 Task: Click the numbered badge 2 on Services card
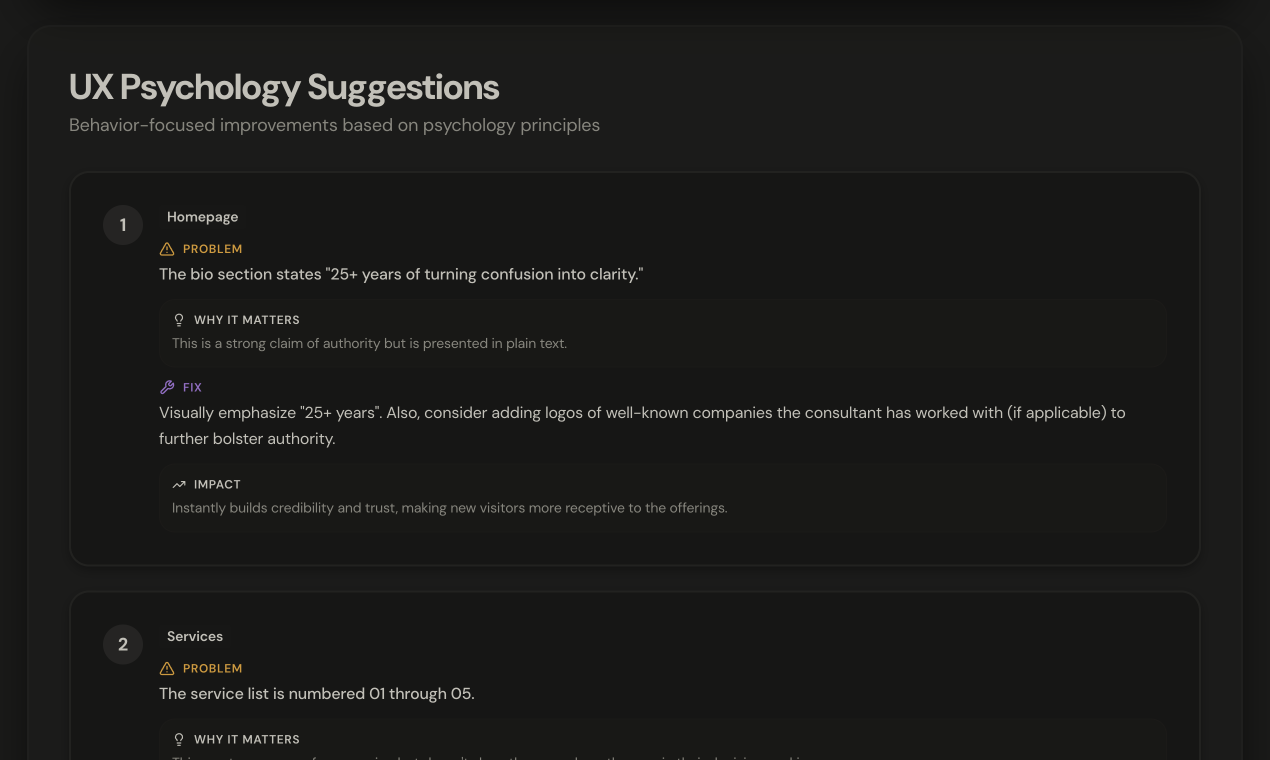point(122,645)
